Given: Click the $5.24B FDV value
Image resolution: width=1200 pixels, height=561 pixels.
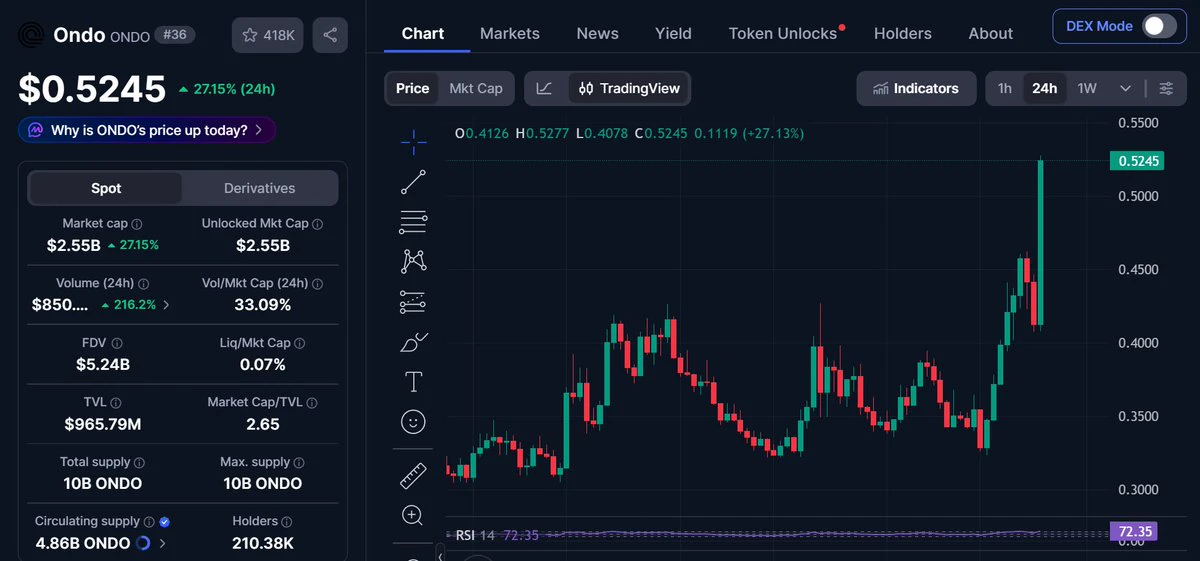Looking at the screenshot, I should click(x=103, y=364).
